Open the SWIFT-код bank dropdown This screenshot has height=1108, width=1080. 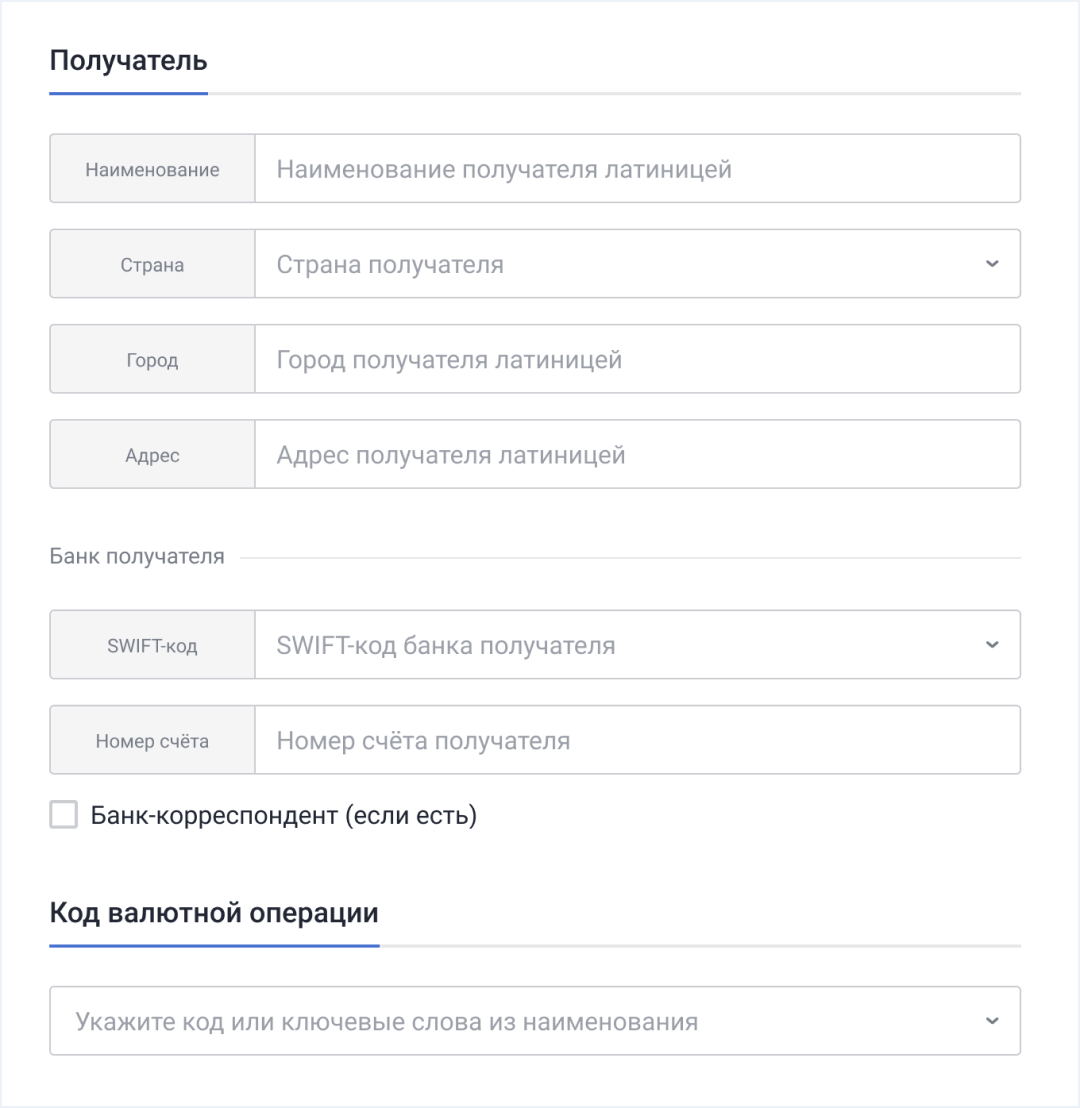click(620, 645)
